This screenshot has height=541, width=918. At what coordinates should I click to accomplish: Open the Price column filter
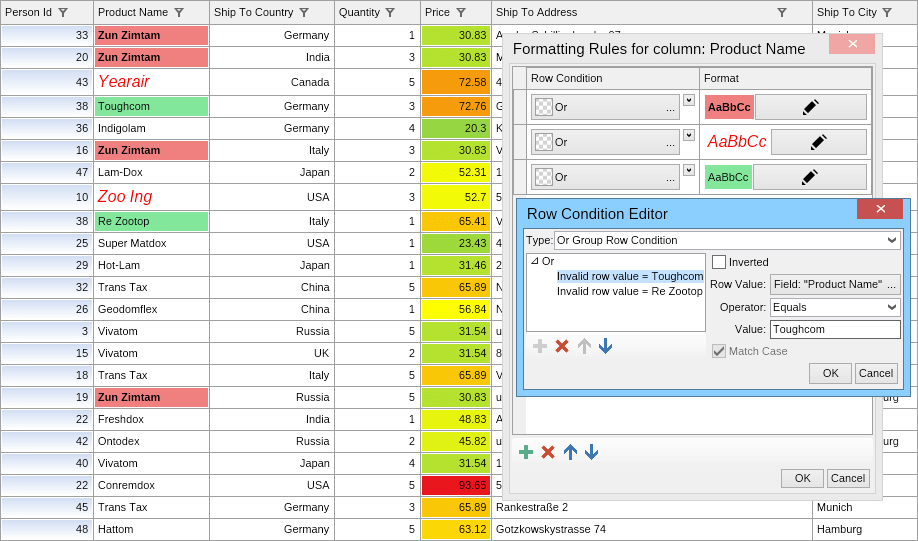point(461,12)
